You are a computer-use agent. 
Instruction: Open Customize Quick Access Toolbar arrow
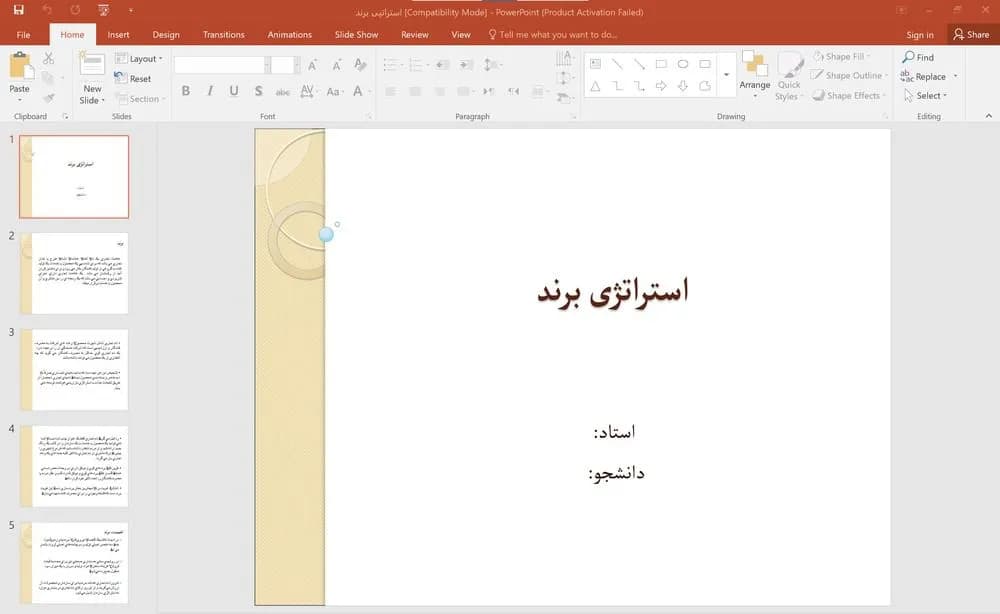click(131, 10)
